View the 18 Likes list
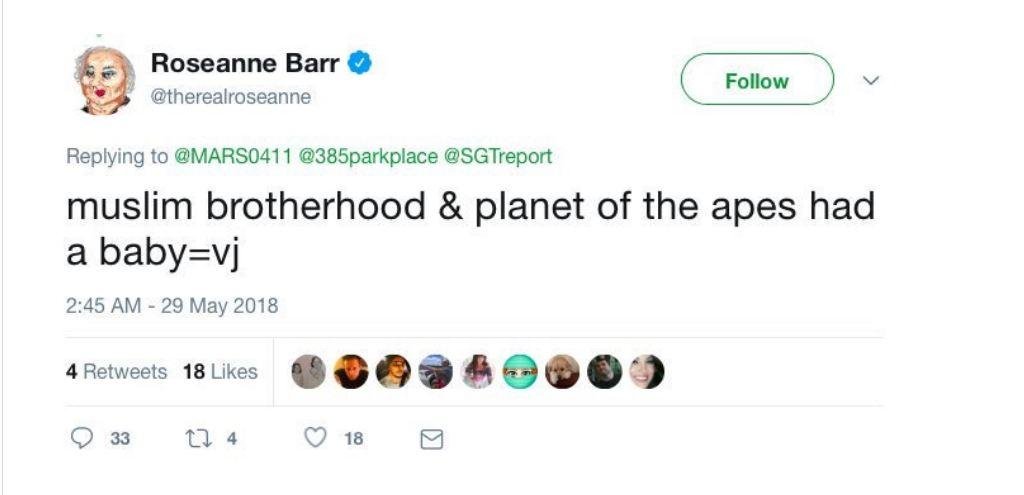 tap(220, 372)
